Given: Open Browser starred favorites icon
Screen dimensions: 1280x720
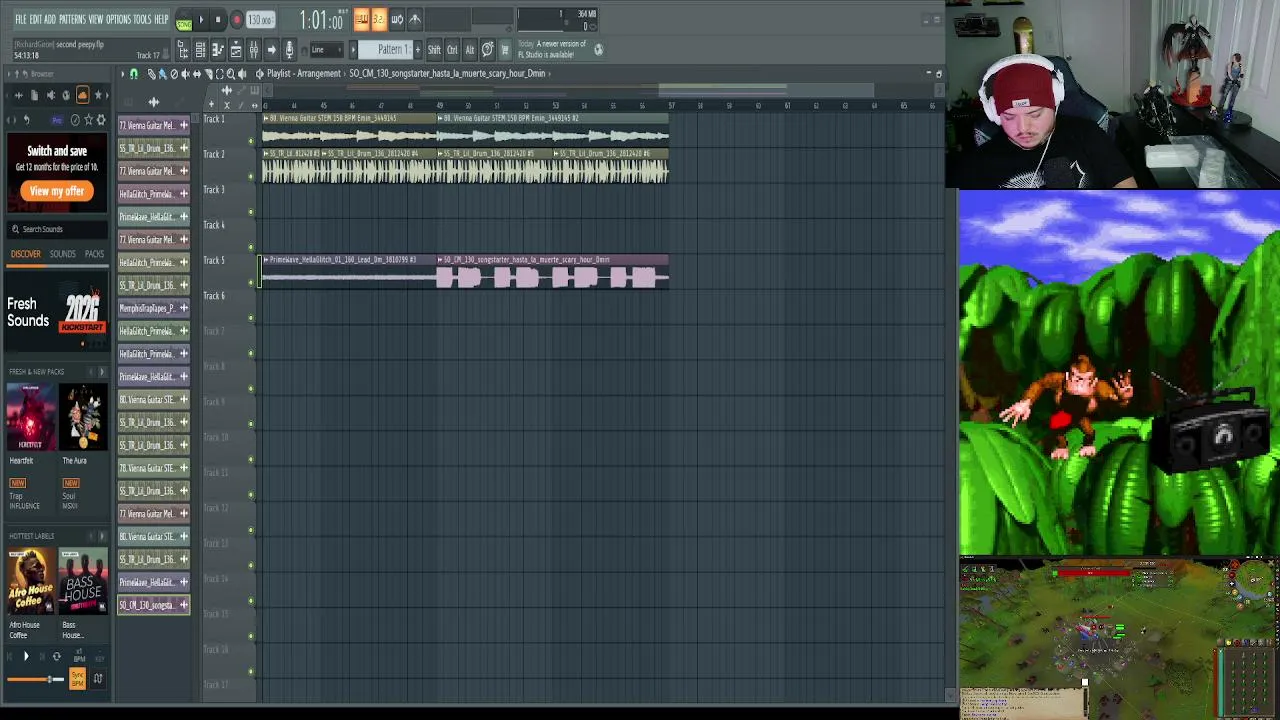Looking at the screenshot, I should 98,95.
